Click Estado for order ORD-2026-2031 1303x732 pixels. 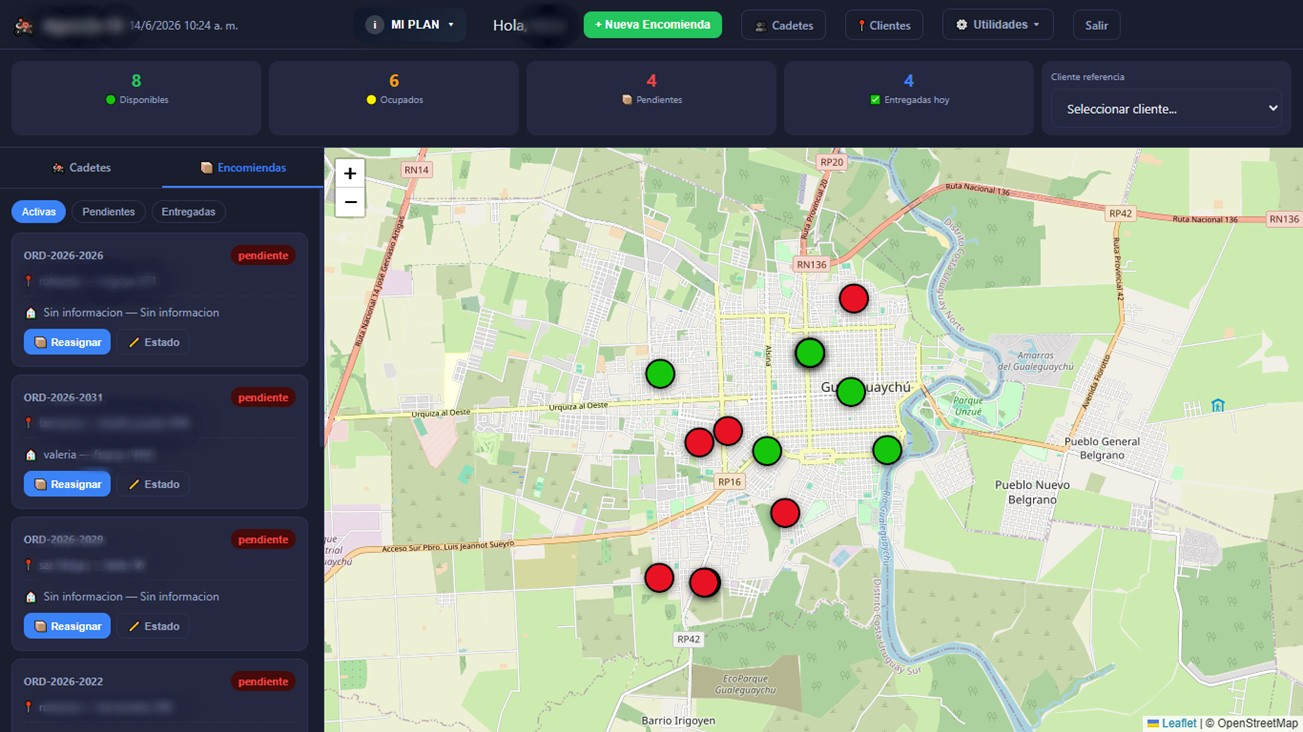(153, 484)
